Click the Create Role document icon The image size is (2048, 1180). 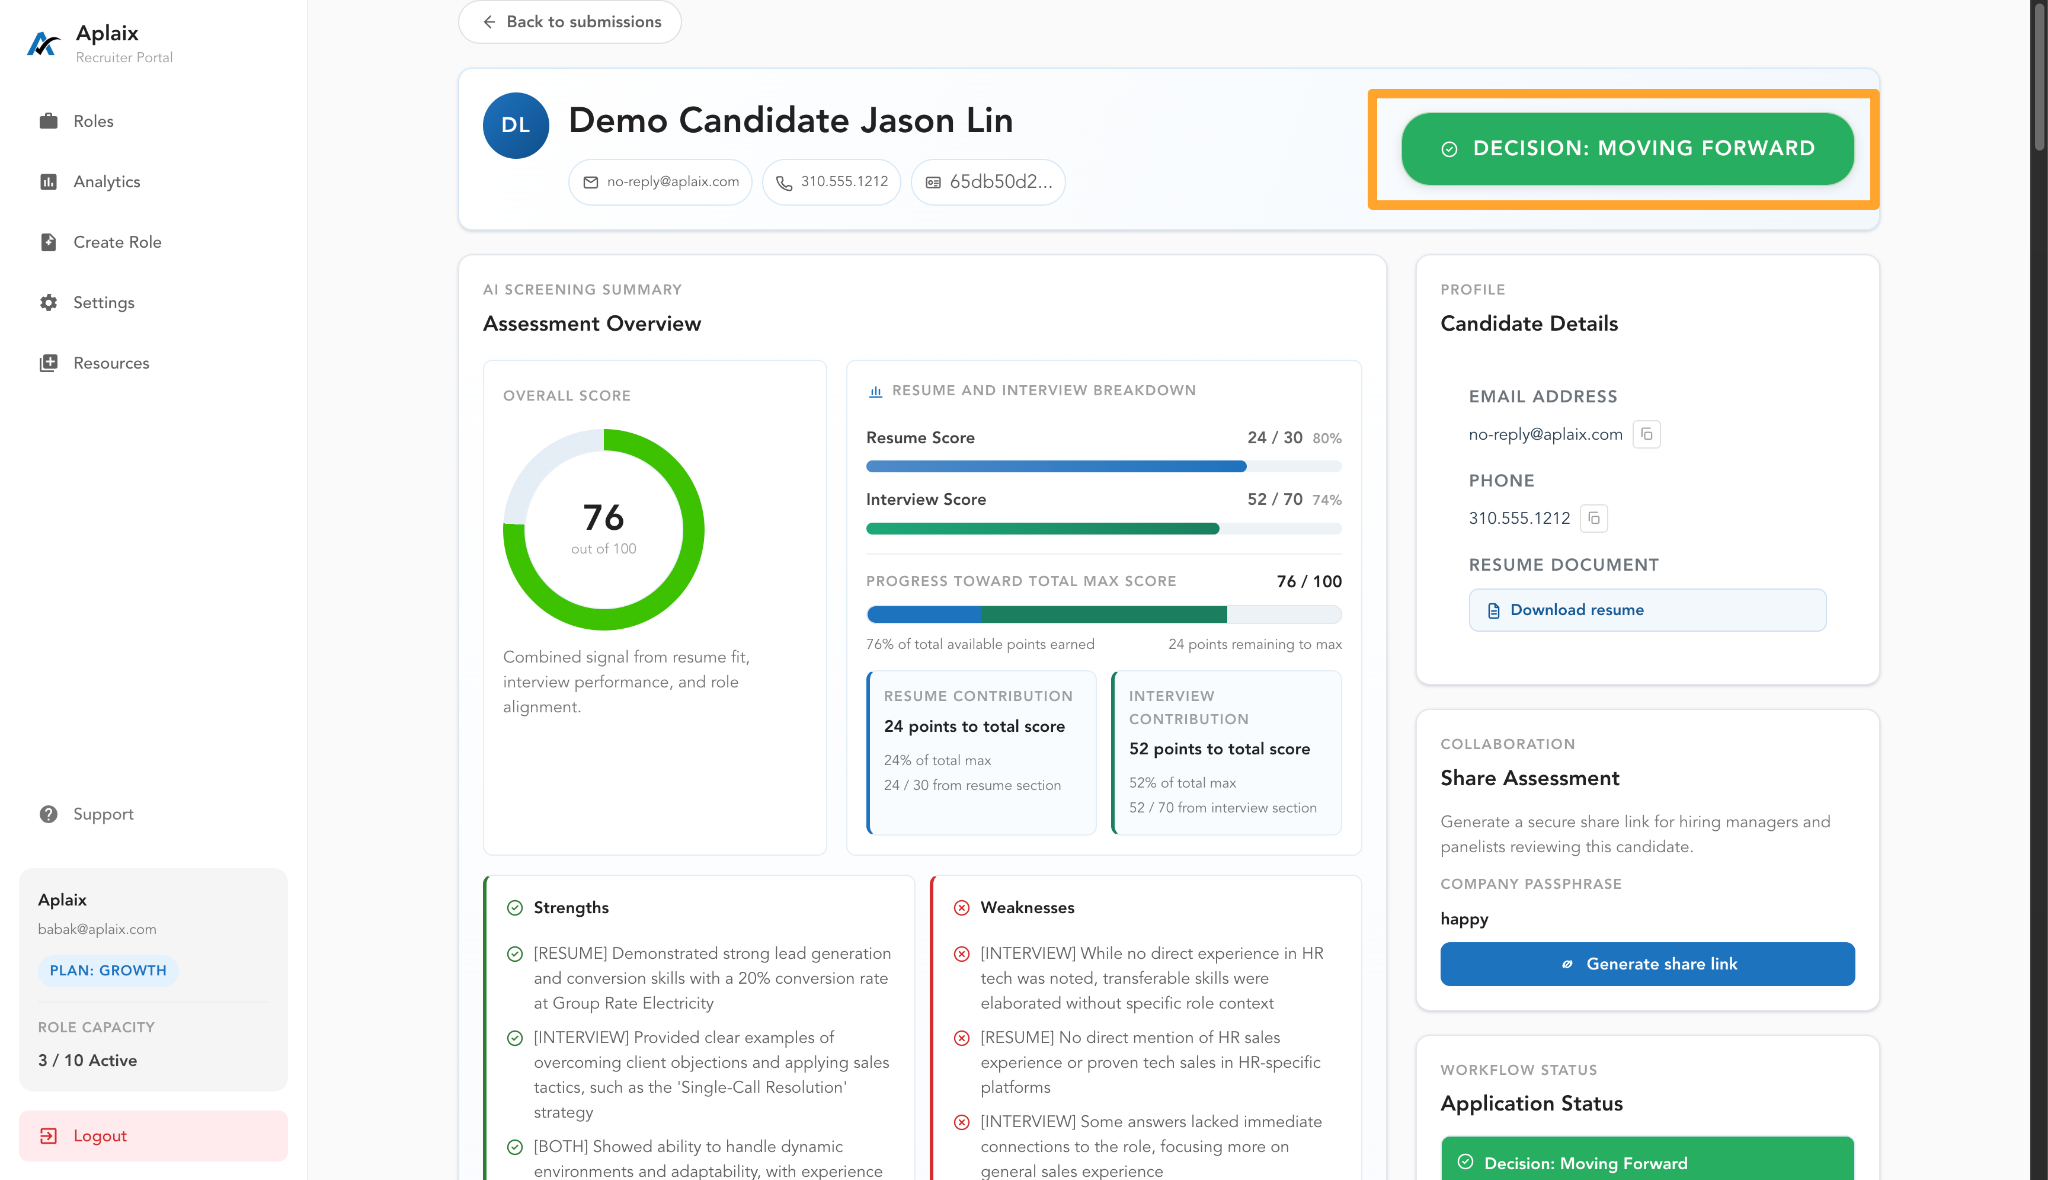(48, 242)
